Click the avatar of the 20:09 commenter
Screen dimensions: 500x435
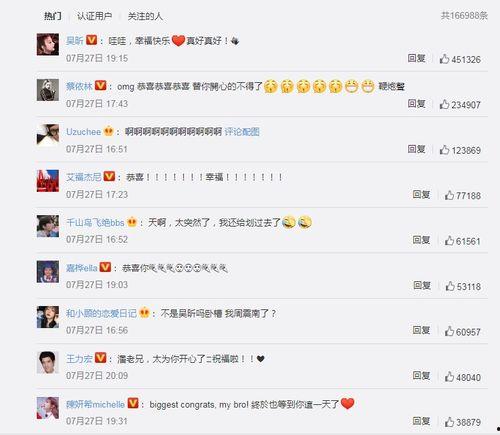coord(48,362)
